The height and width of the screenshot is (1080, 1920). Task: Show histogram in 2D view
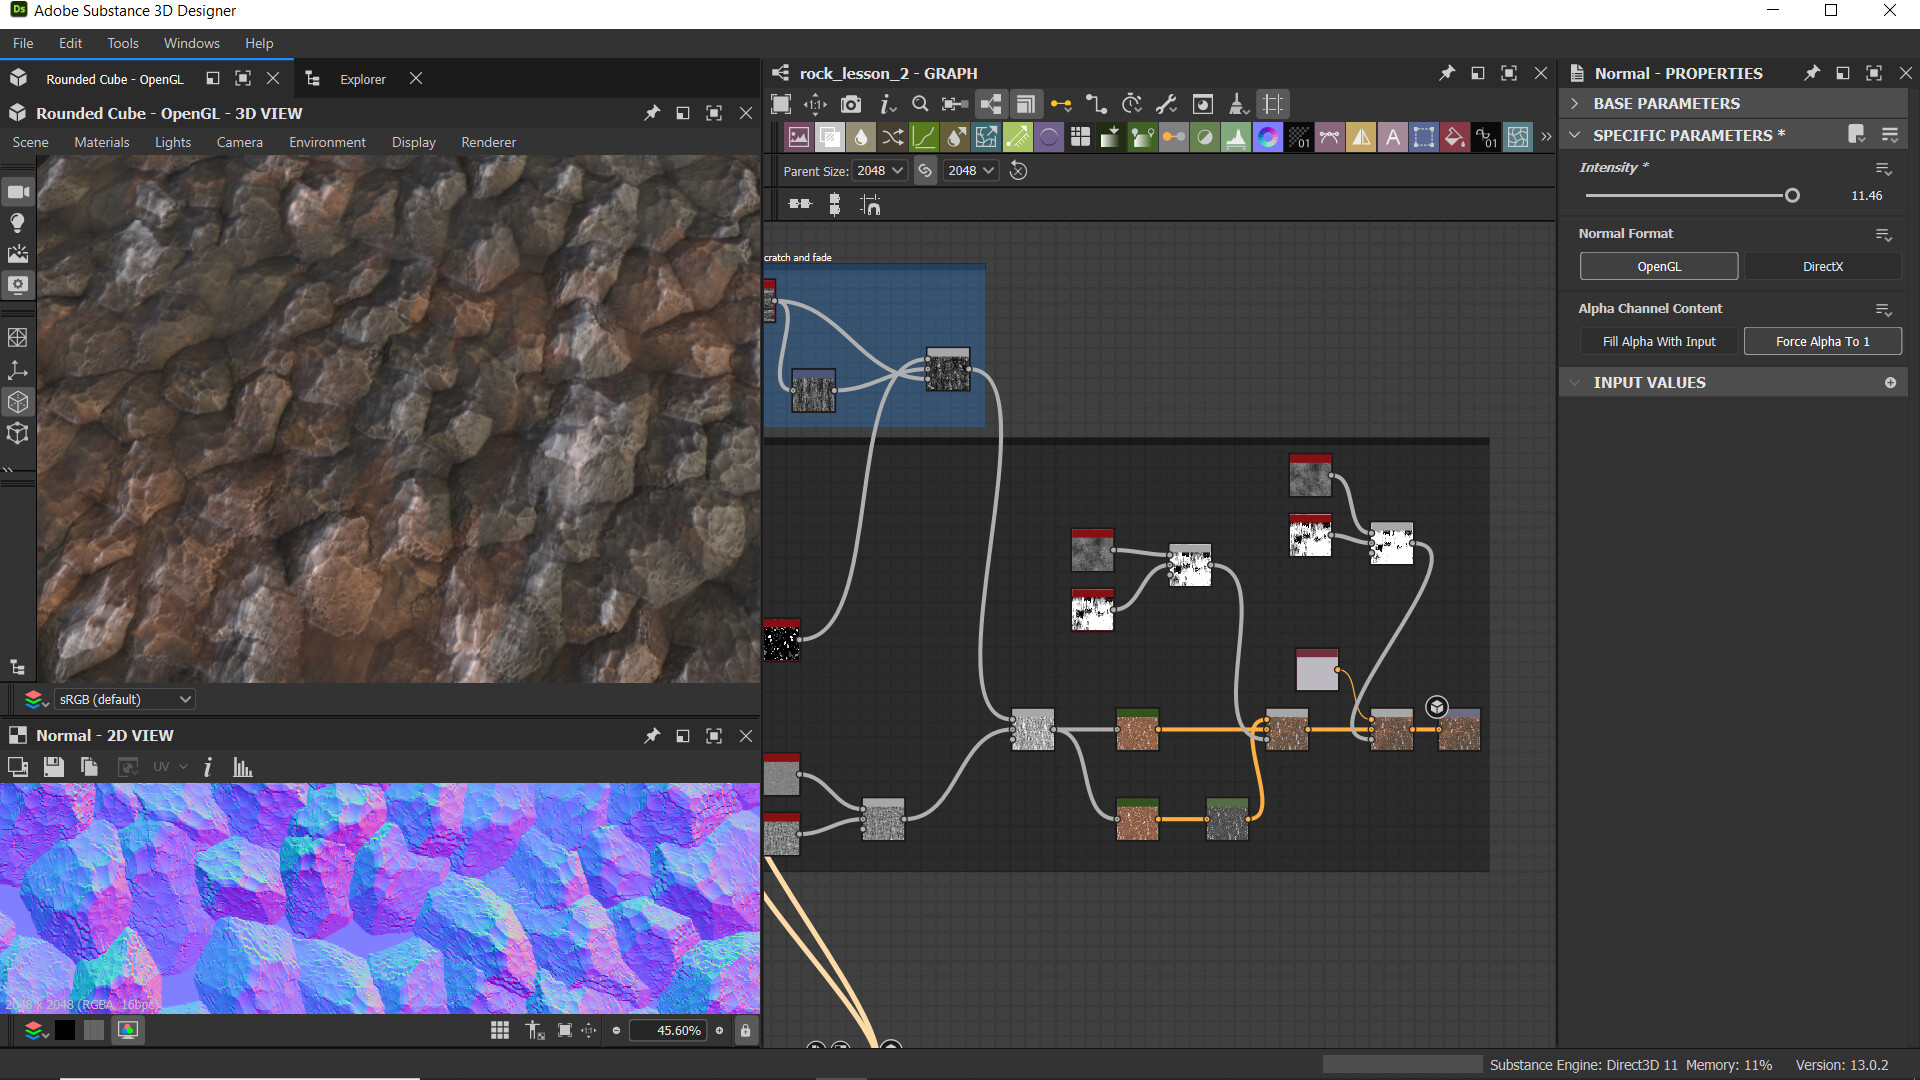coord(242,767)
